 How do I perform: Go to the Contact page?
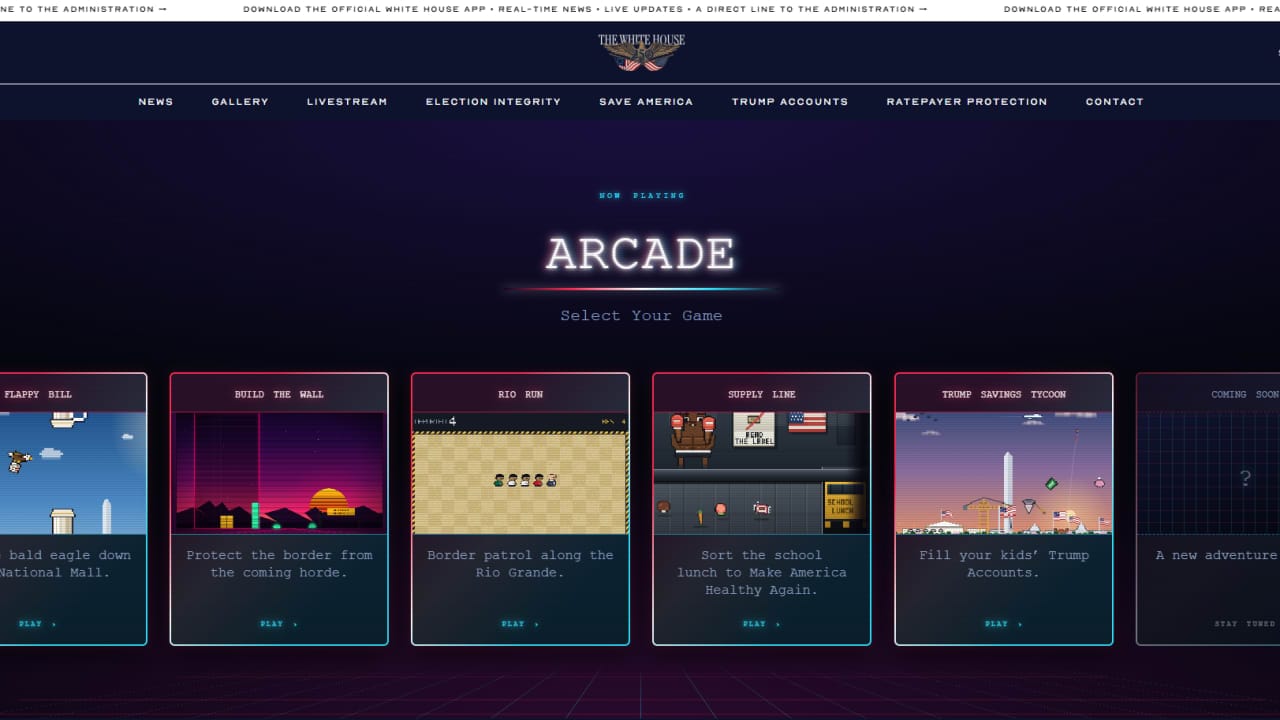point(1115,102)
